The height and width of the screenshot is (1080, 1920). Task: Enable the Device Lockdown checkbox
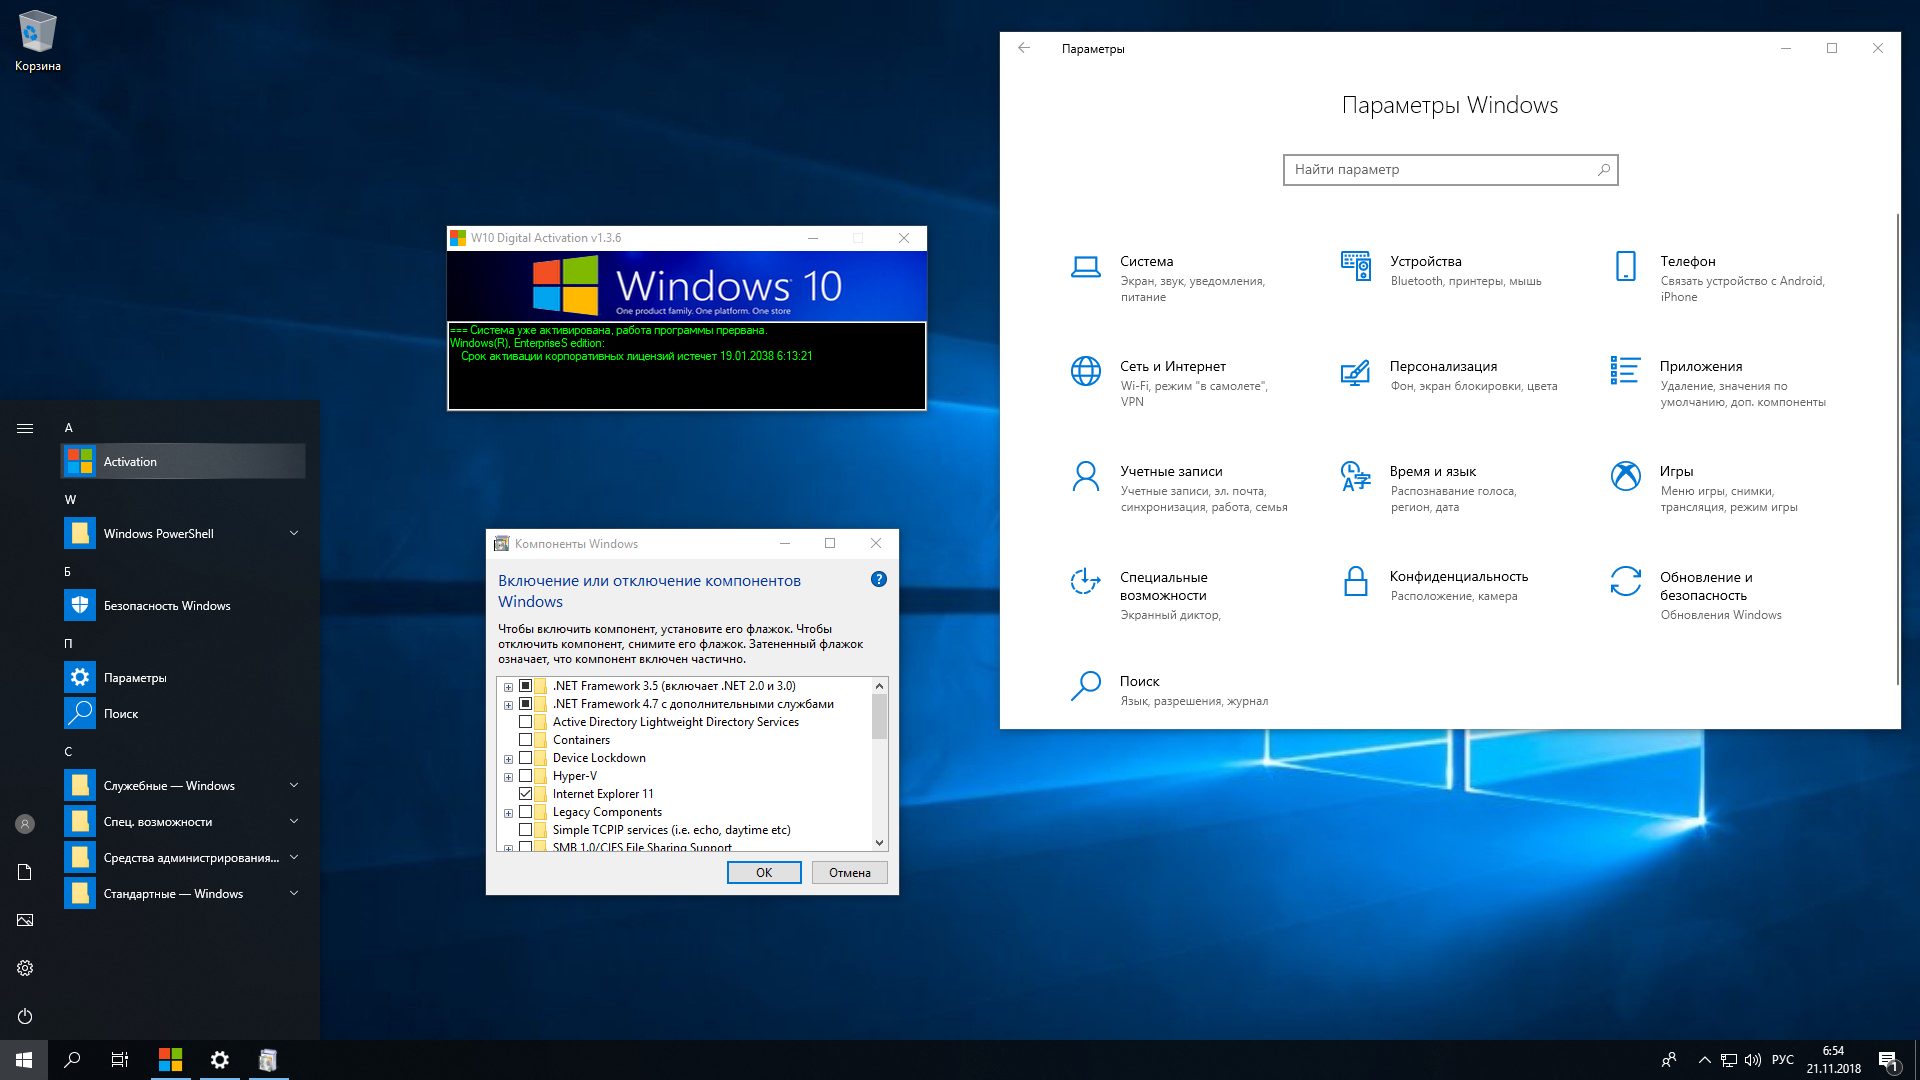(x=525, y=758)
